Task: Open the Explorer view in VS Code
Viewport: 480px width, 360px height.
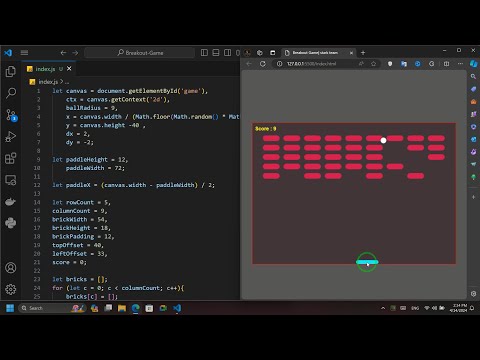Action: 11,71
